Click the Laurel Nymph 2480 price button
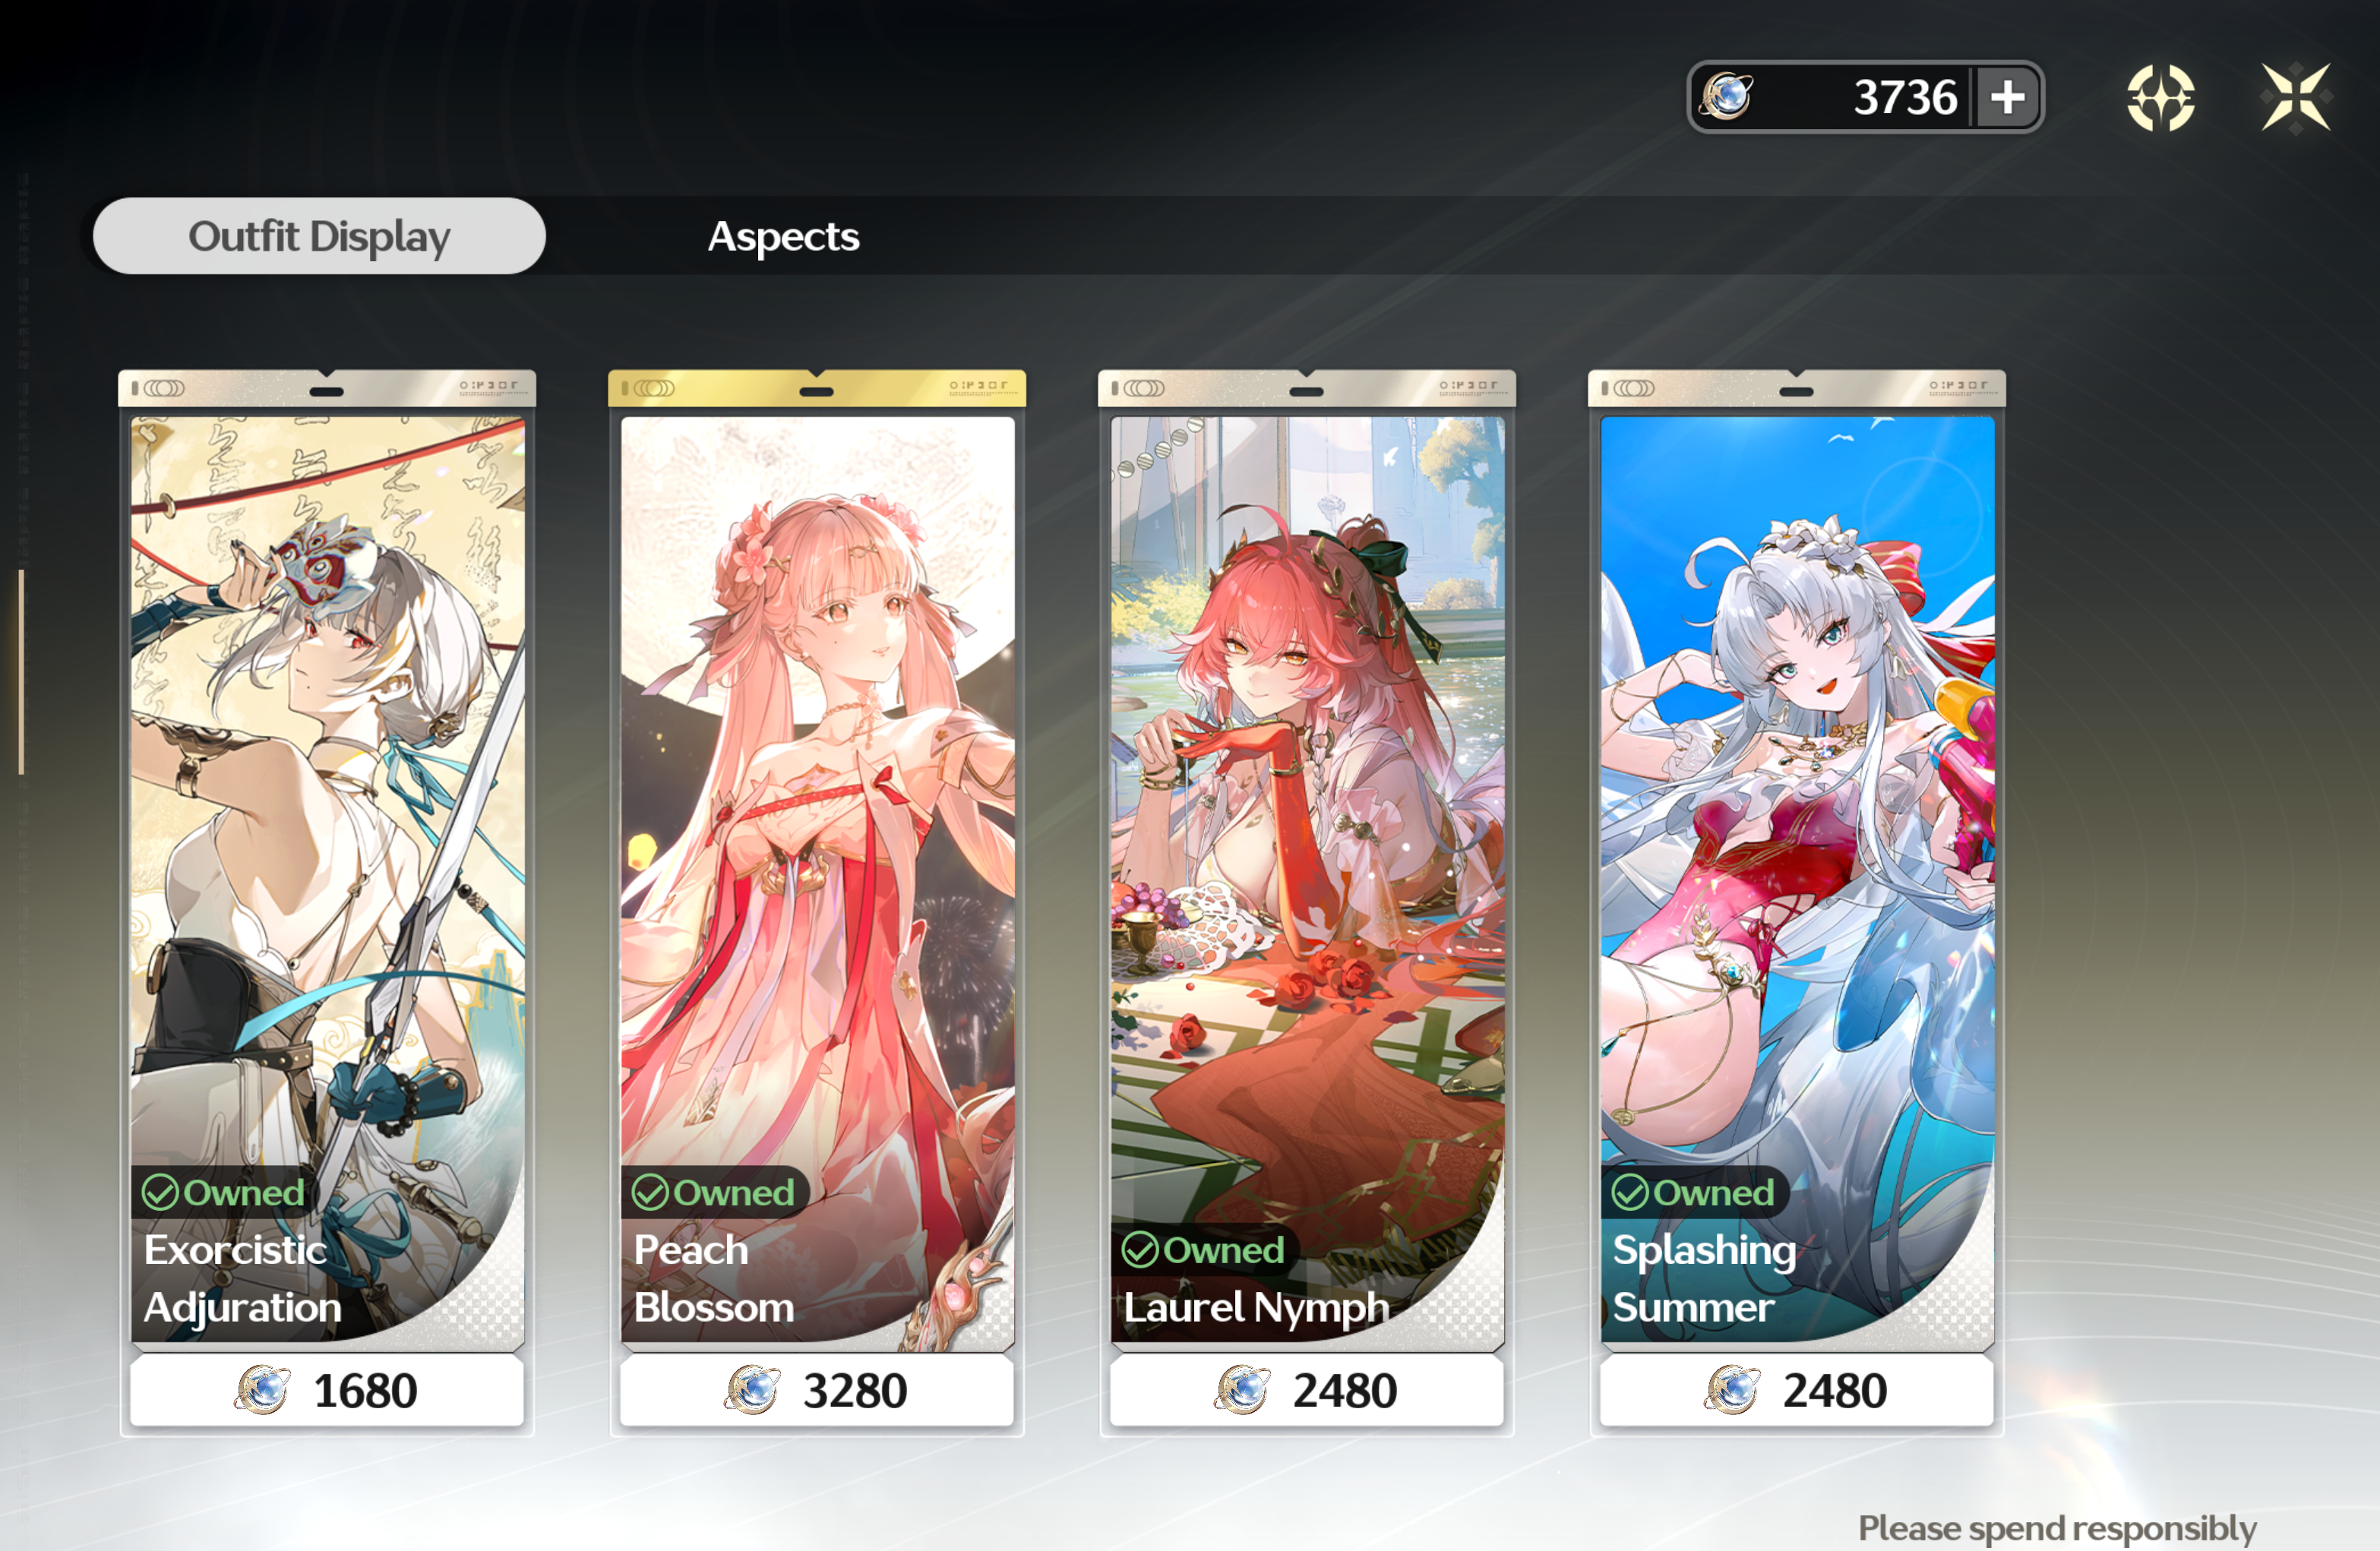Screen dimensions: 2380x1551 1307,1390
